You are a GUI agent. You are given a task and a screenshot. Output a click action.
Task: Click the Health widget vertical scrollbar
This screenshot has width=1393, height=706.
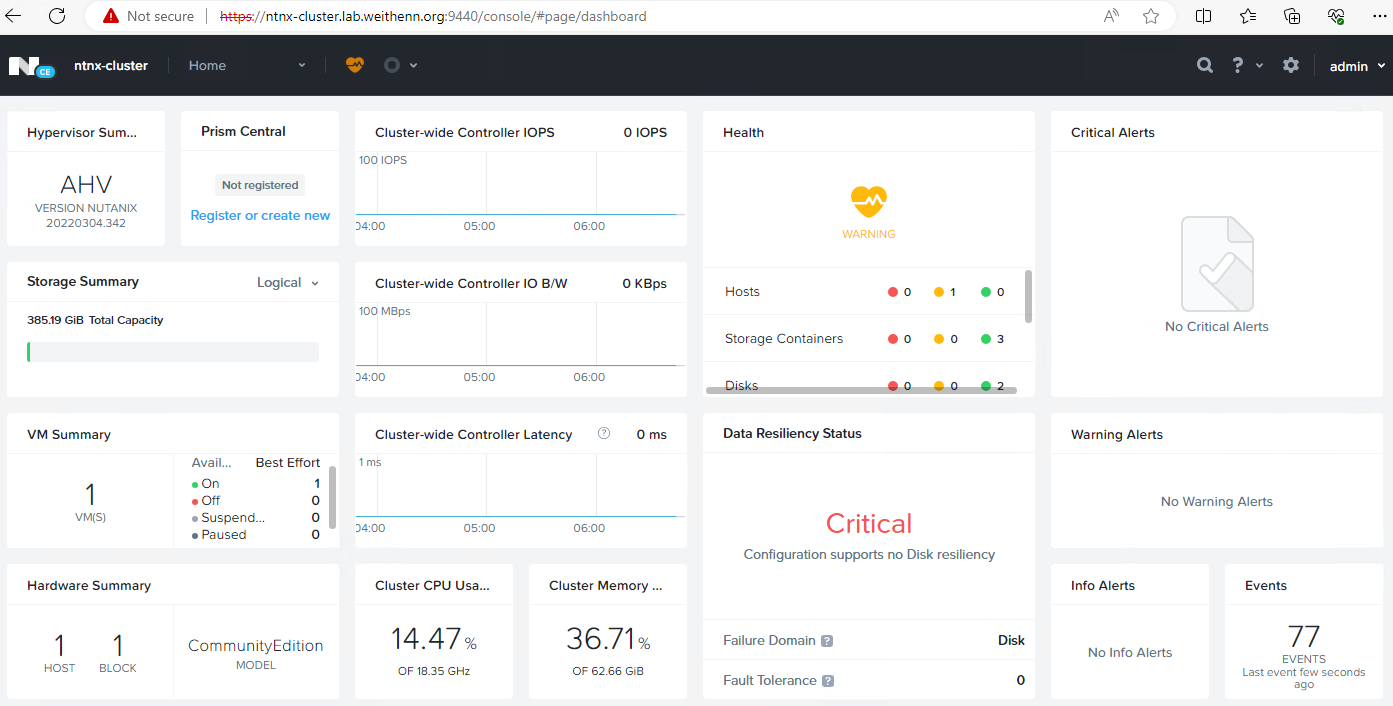pos(1028,296)
